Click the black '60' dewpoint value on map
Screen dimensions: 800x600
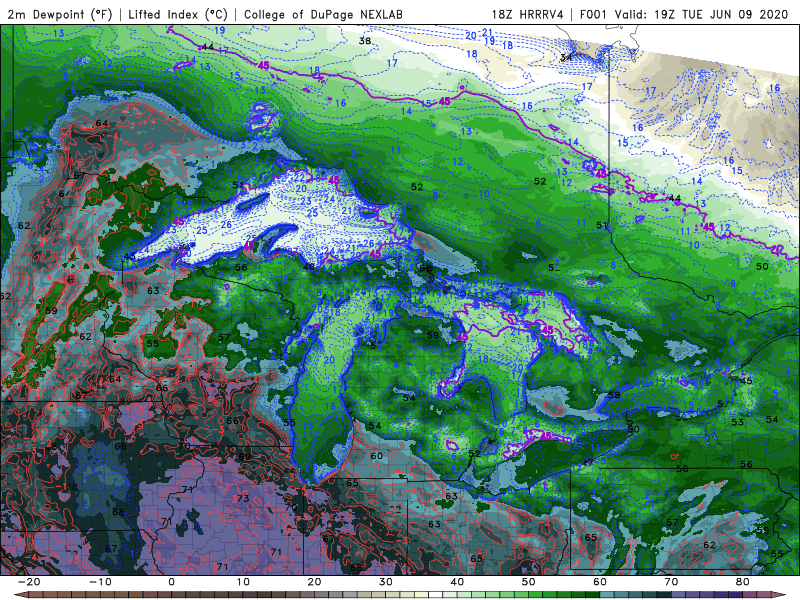point(377,456)
